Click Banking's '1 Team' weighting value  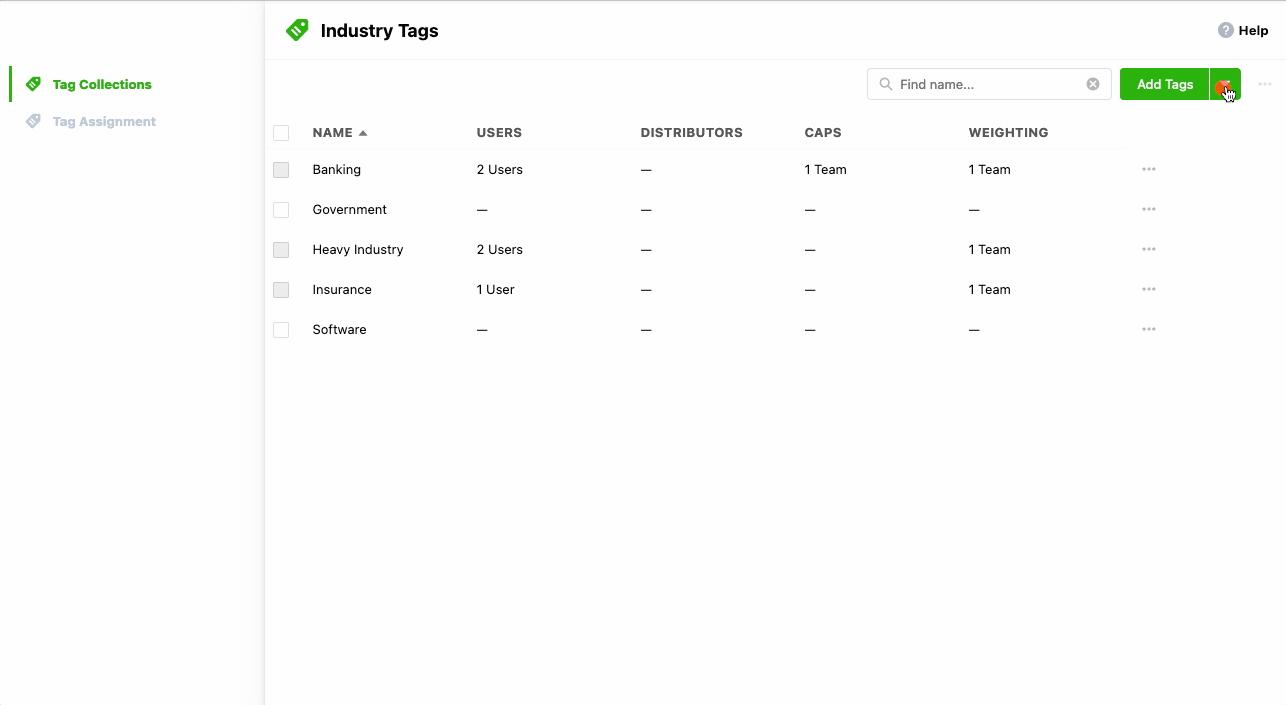(x=989, y=169)
